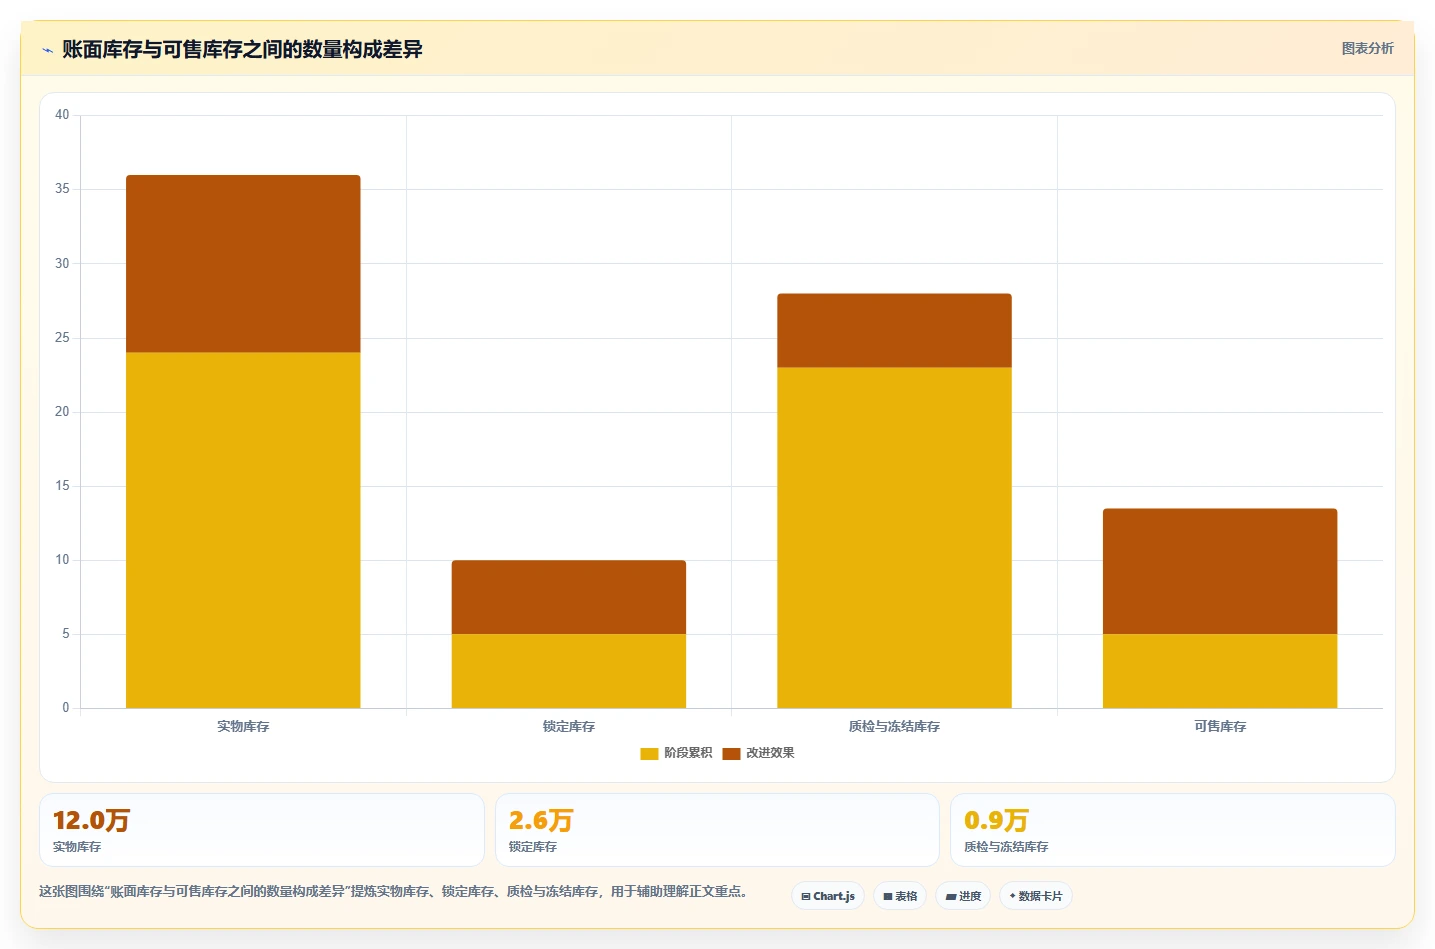The height and width of the screenshot is (949, 1435).
Task: Select the yellow segment of 质检与冻结库存 bar
Action: tap(894, 538)
